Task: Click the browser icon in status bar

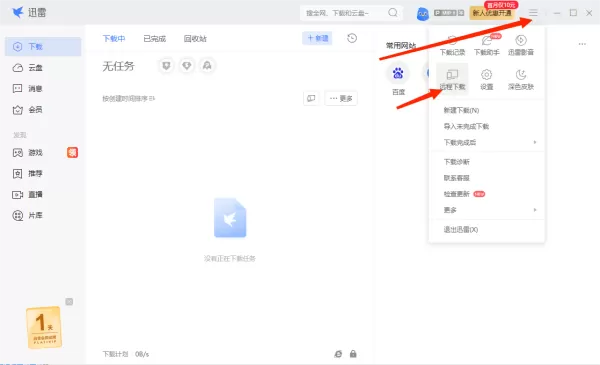Action: click(338, 354)
